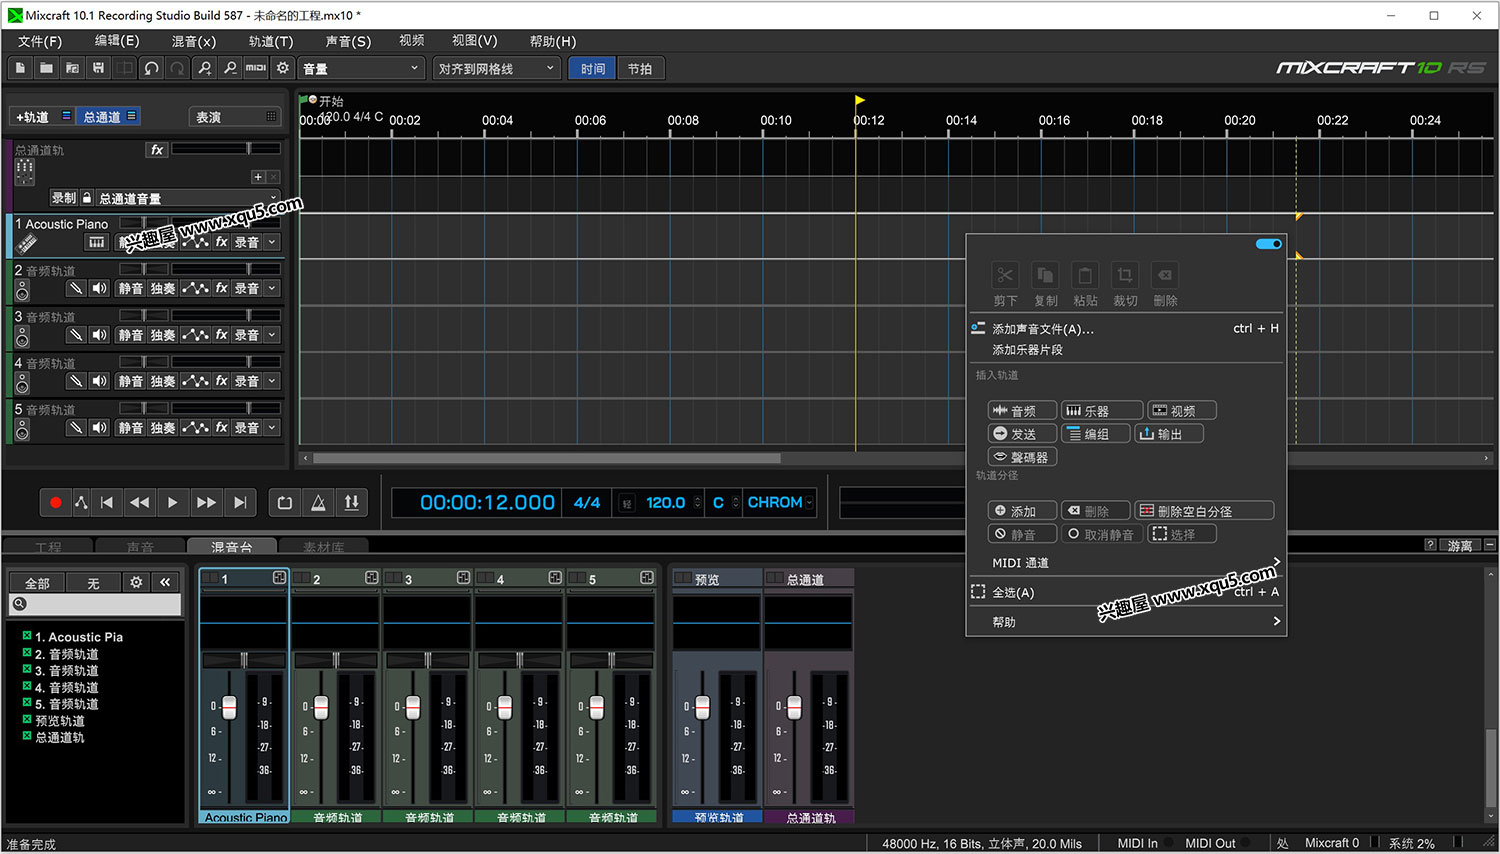Click the 乐器 insert track button

(x=1101, y=410)
